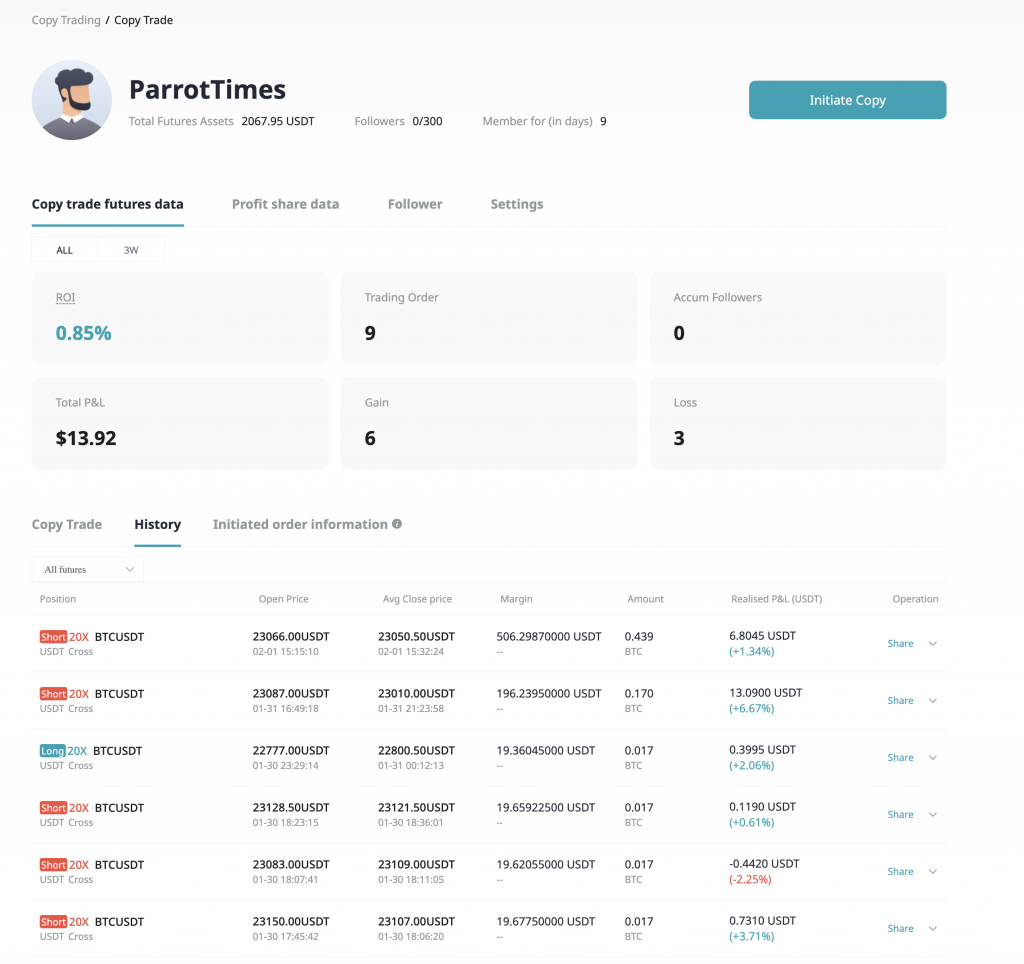
Task: Open the Profit share data tab
Action: [x=285, y=204]
